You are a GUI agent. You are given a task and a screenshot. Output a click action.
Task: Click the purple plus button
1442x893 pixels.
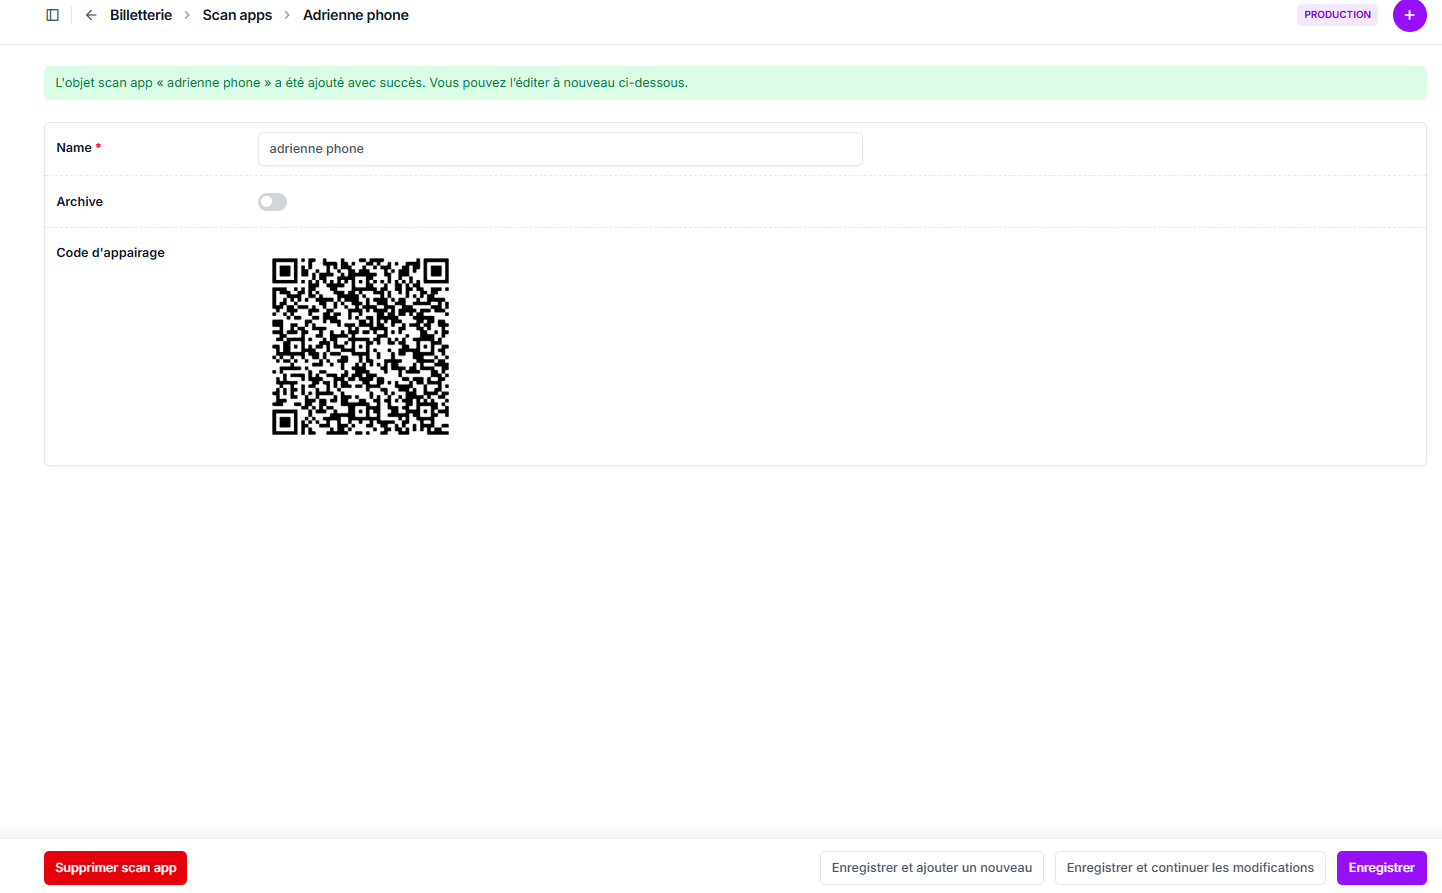click(x=1409, y=15)
